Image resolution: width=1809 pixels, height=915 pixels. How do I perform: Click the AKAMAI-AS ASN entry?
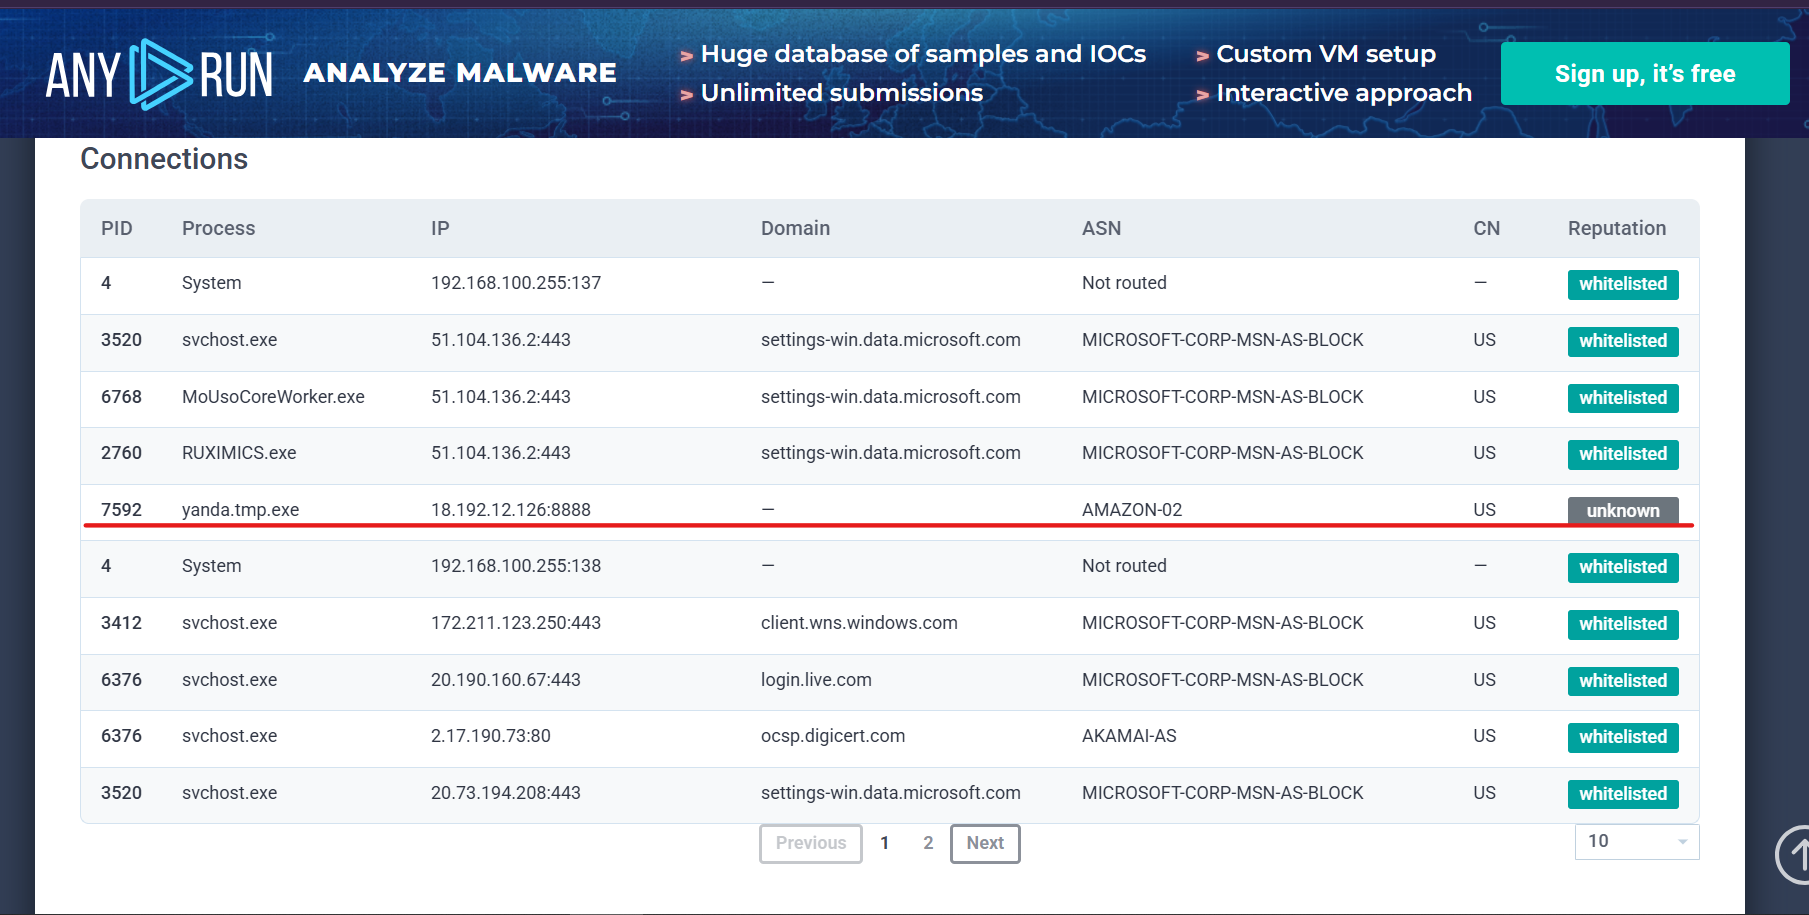point(1129,736)
